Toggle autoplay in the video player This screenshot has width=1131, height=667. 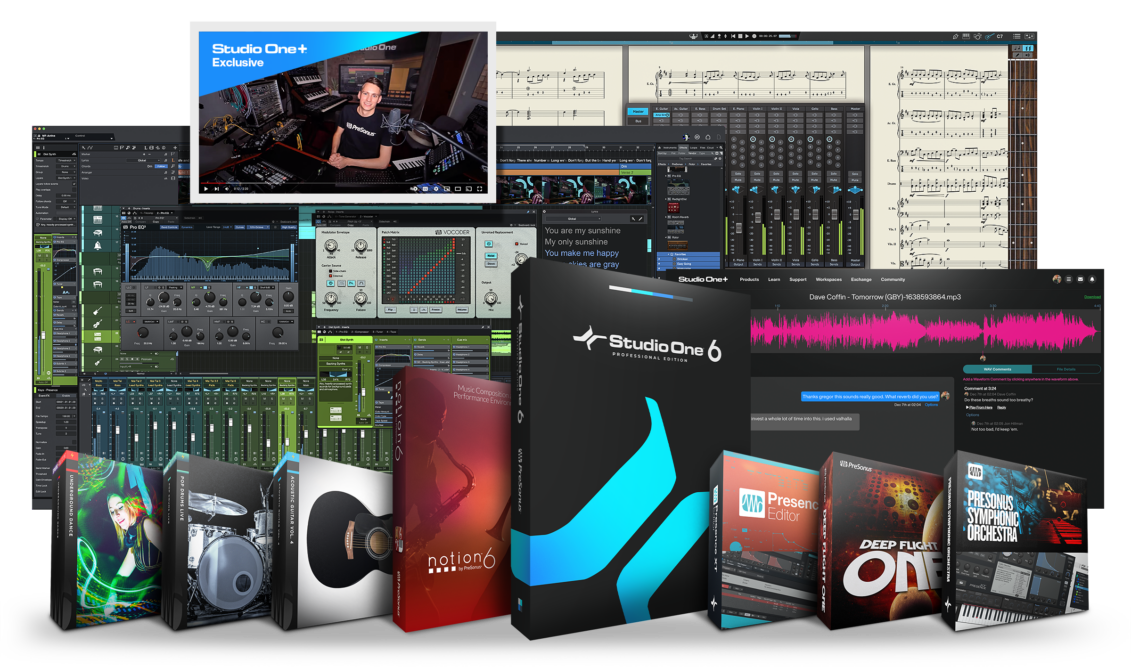tap(414, 189)
